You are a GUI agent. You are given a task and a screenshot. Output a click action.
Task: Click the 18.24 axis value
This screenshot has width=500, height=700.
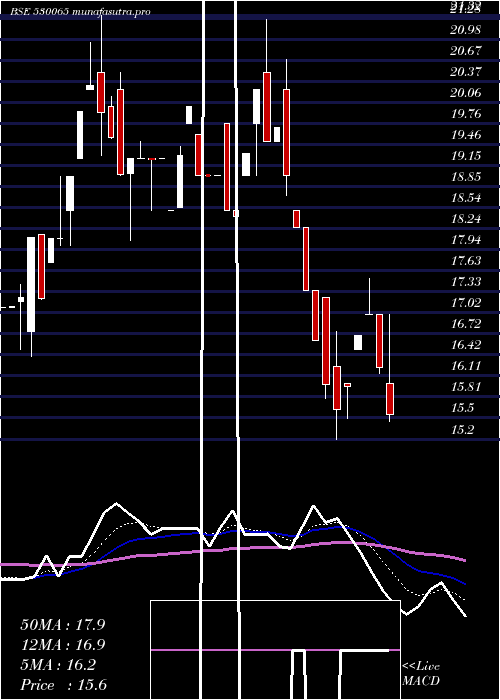coord(466,219)
